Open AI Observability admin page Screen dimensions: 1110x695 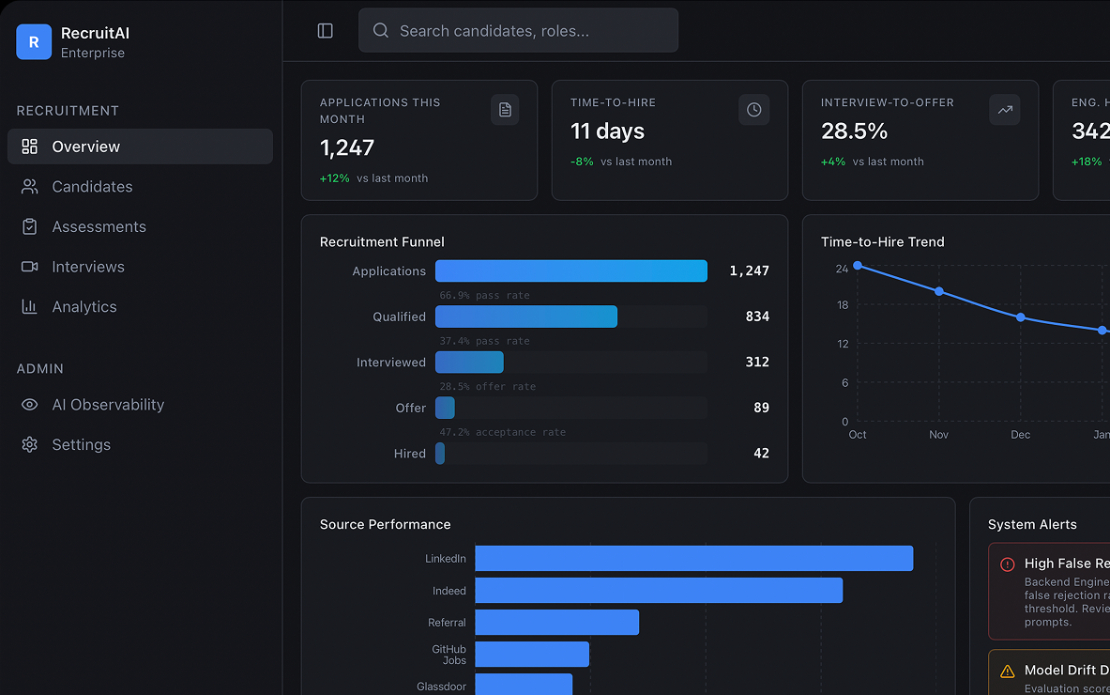point(140,404)
